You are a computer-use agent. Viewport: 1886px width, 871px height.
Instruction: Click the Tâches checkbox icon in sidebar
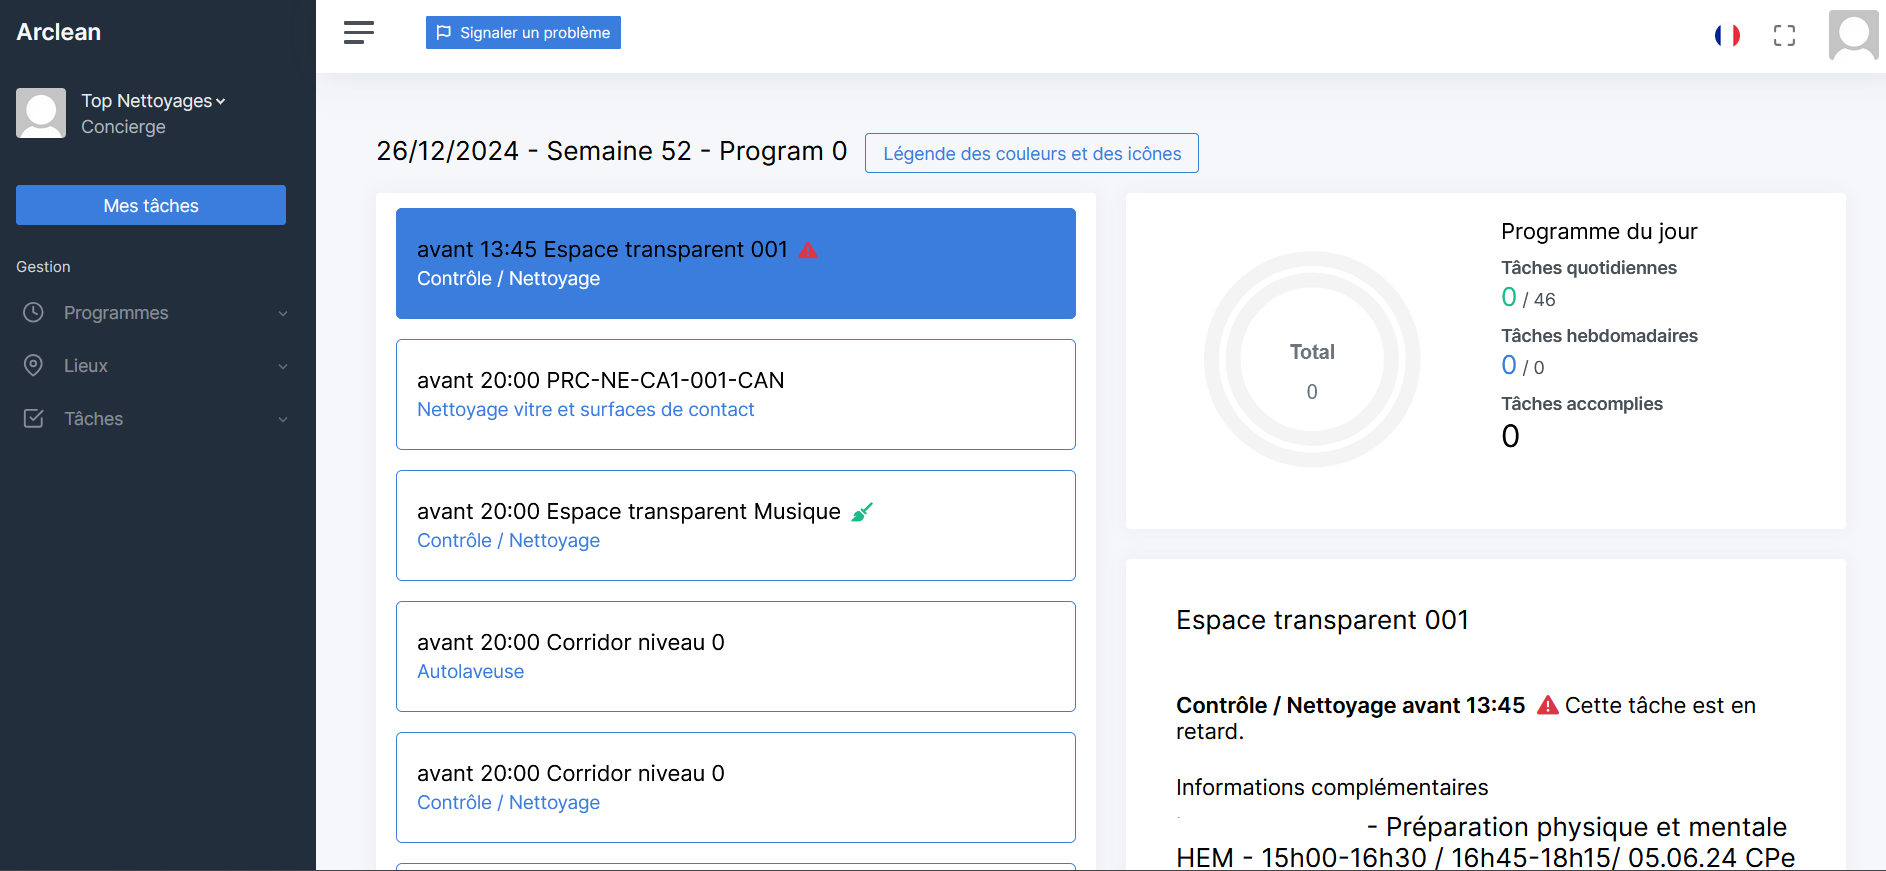click(x=33, y=418)
